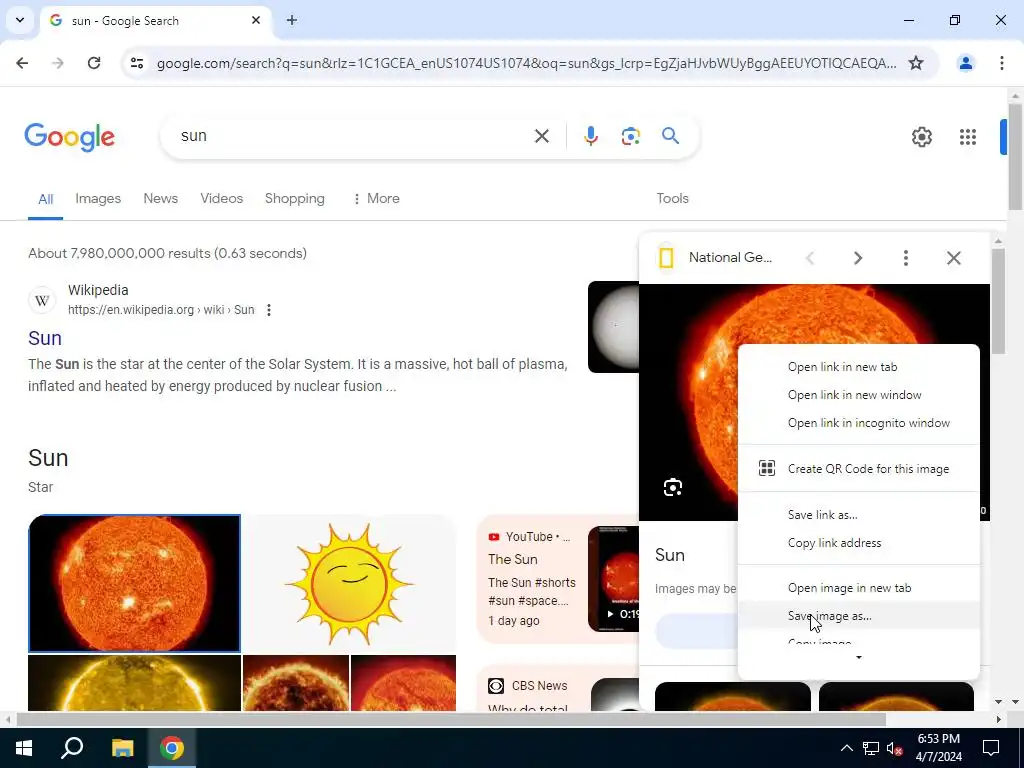Bookmark this page with star icon

point(916,63)
